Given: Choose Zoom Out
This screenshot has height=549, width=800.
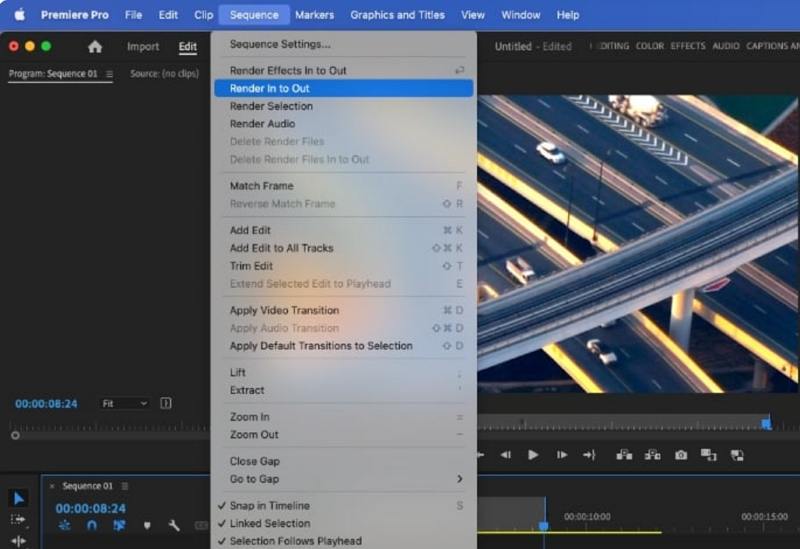Looking at the screenshot, I should pos(344,435).
